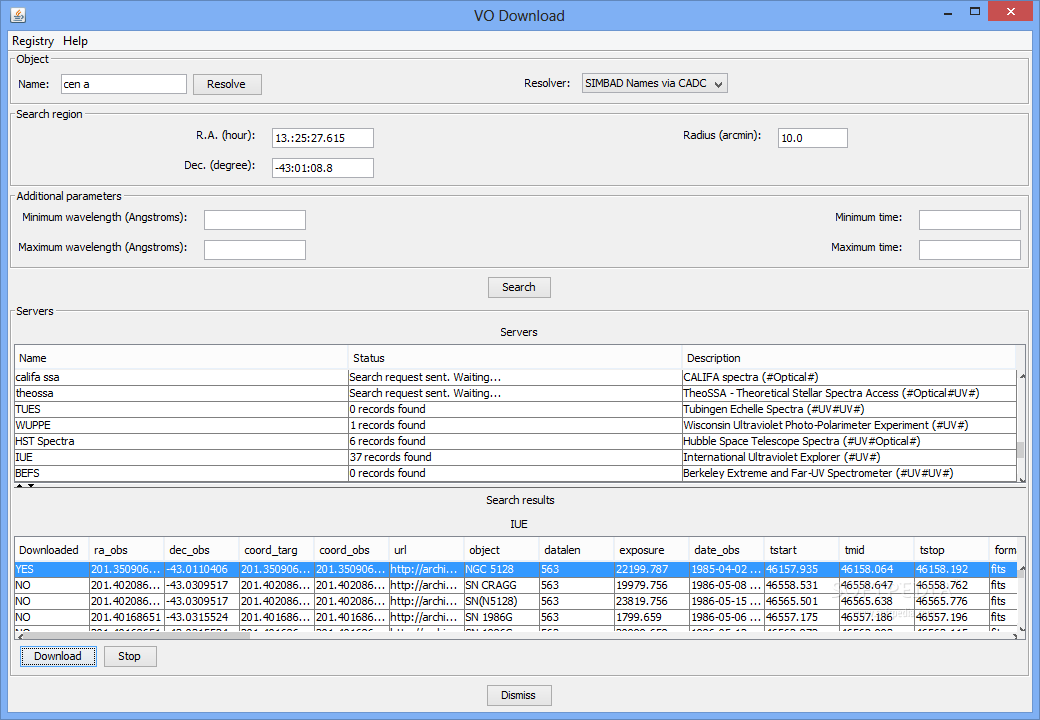Click the Resolve button
Image resolution: width=1040 pixels, height=720 pixels.
coord(227,84)
